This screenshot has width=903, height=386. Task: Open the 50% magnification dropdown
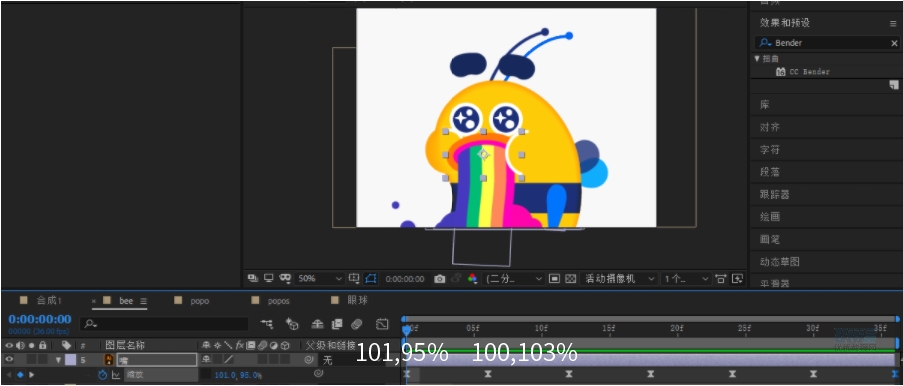(x=319, y=279)
